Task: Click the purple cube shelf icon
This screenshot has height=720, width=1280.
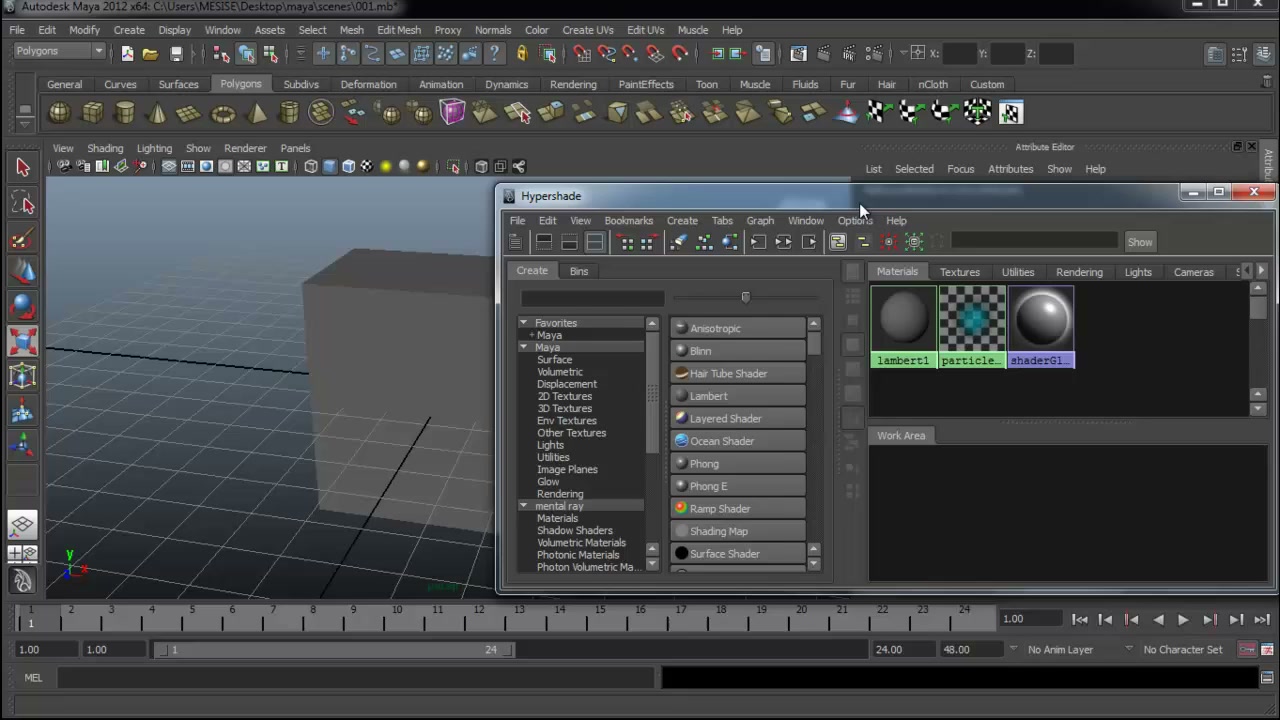Action: pyautogui.click(x=452, y=113)
